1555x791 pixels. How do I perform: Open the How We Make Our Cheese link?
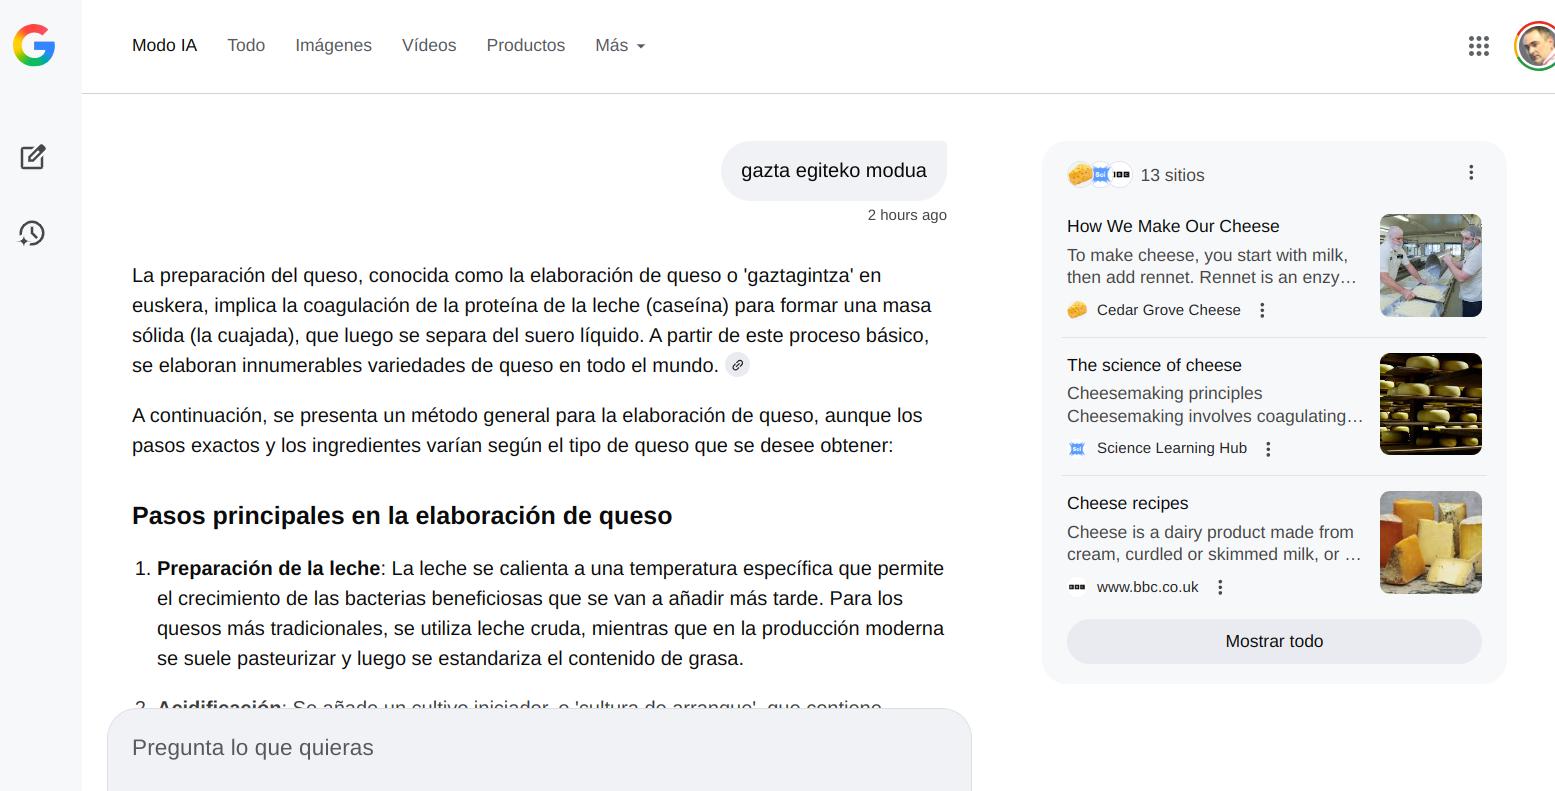pos(1173,226)
